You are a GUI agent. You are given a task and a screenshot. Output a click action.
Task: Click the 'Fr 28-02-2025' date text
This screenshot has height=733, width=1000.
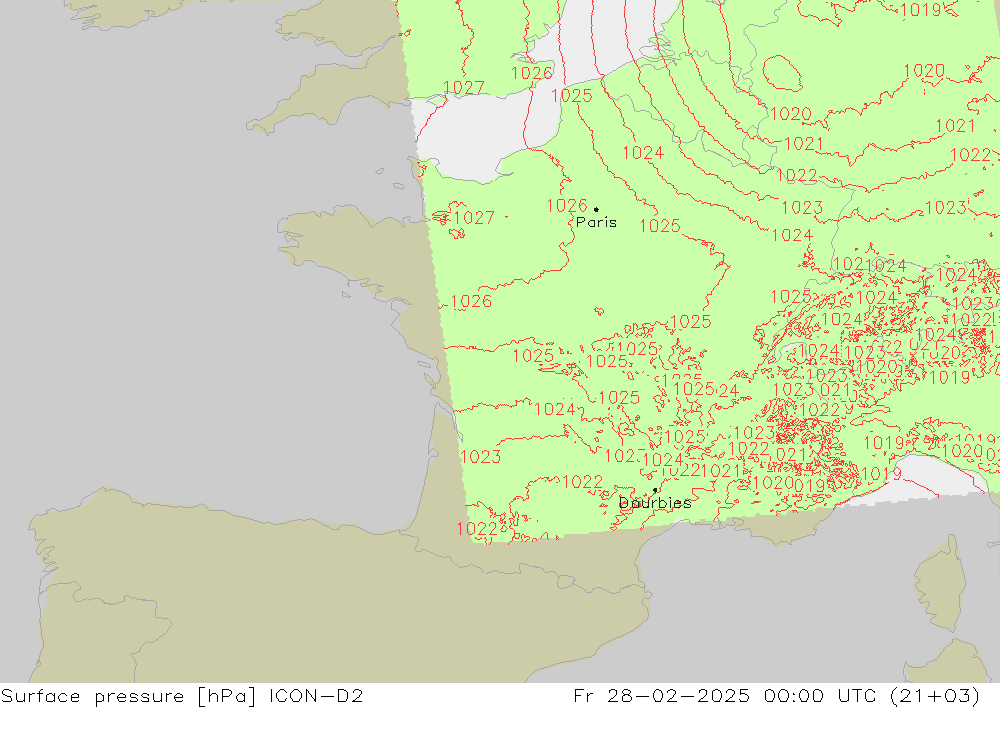point(661,695)
